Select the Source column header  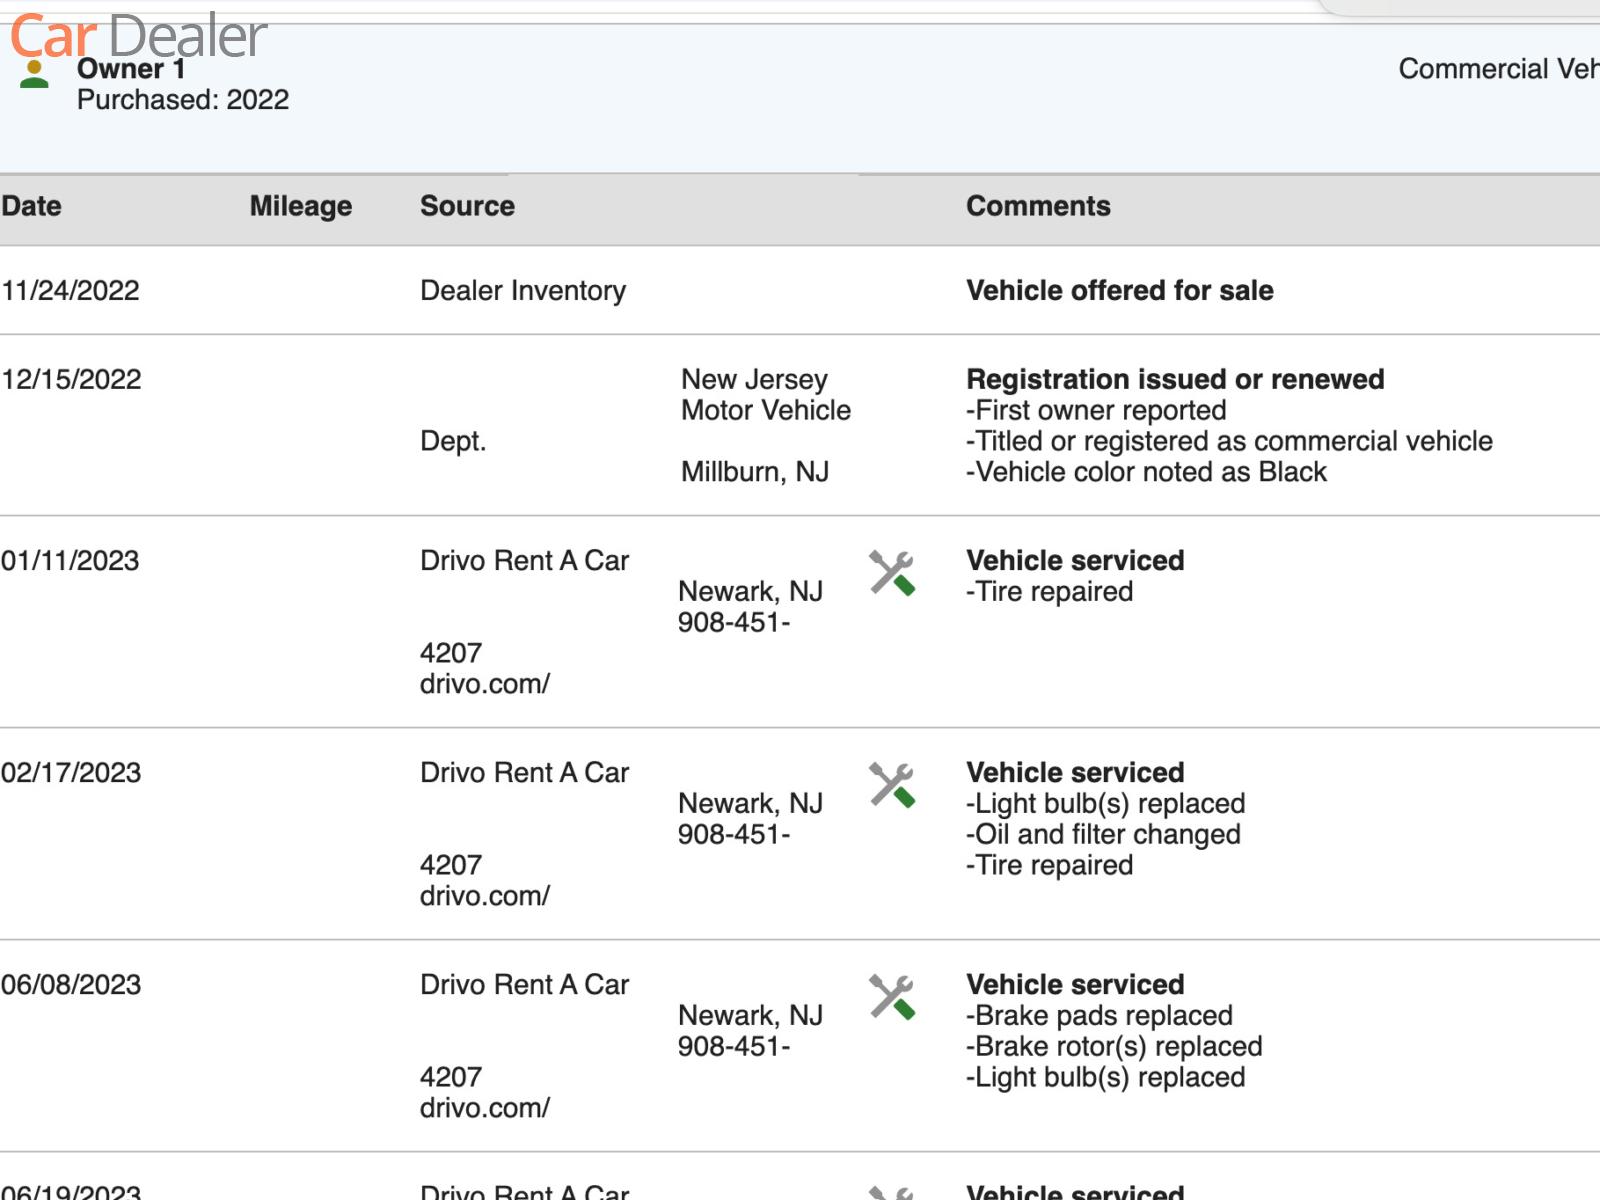pos(467,206)
